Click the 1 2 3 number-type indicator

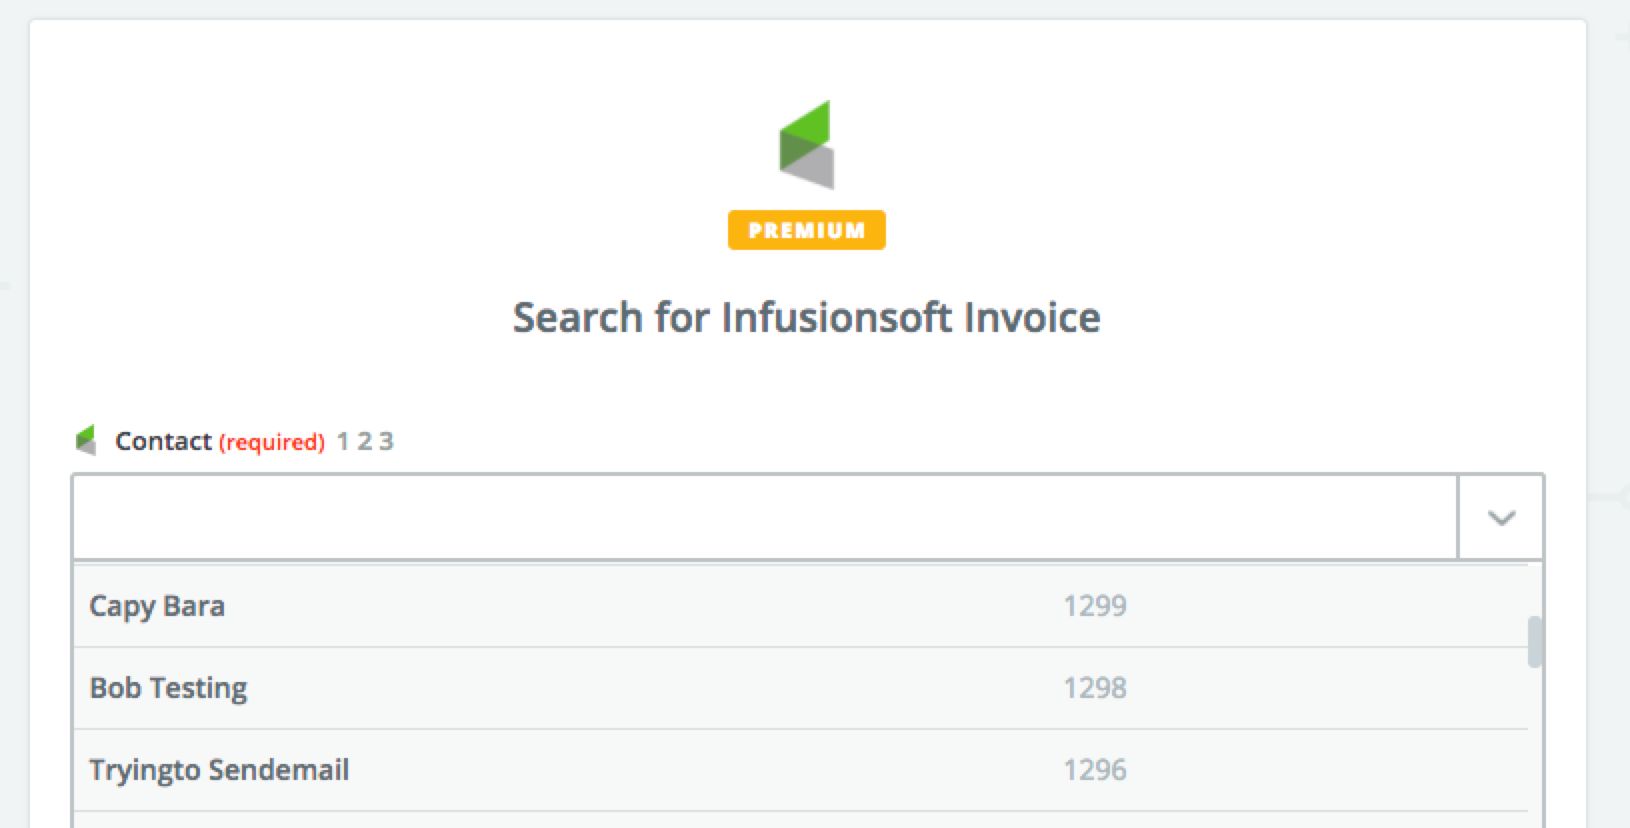365,441
